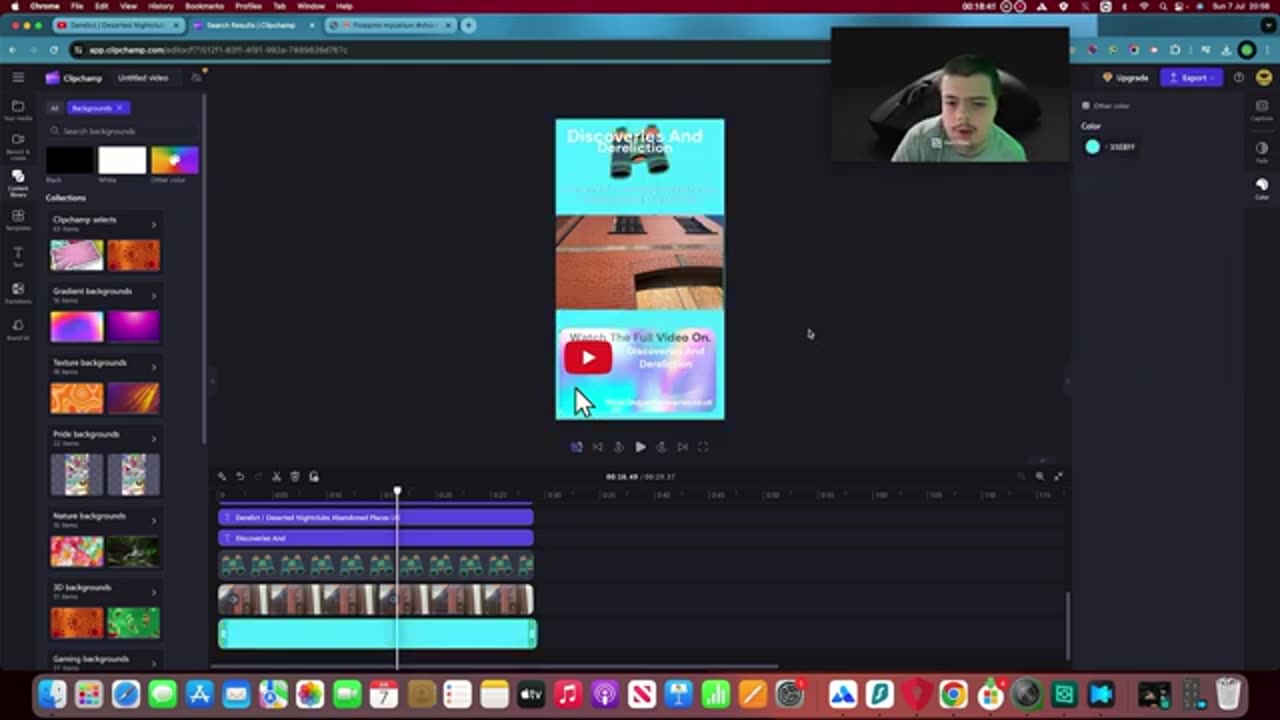Click the Untitled video title field
1280x720 pixels.
point(143,77)
